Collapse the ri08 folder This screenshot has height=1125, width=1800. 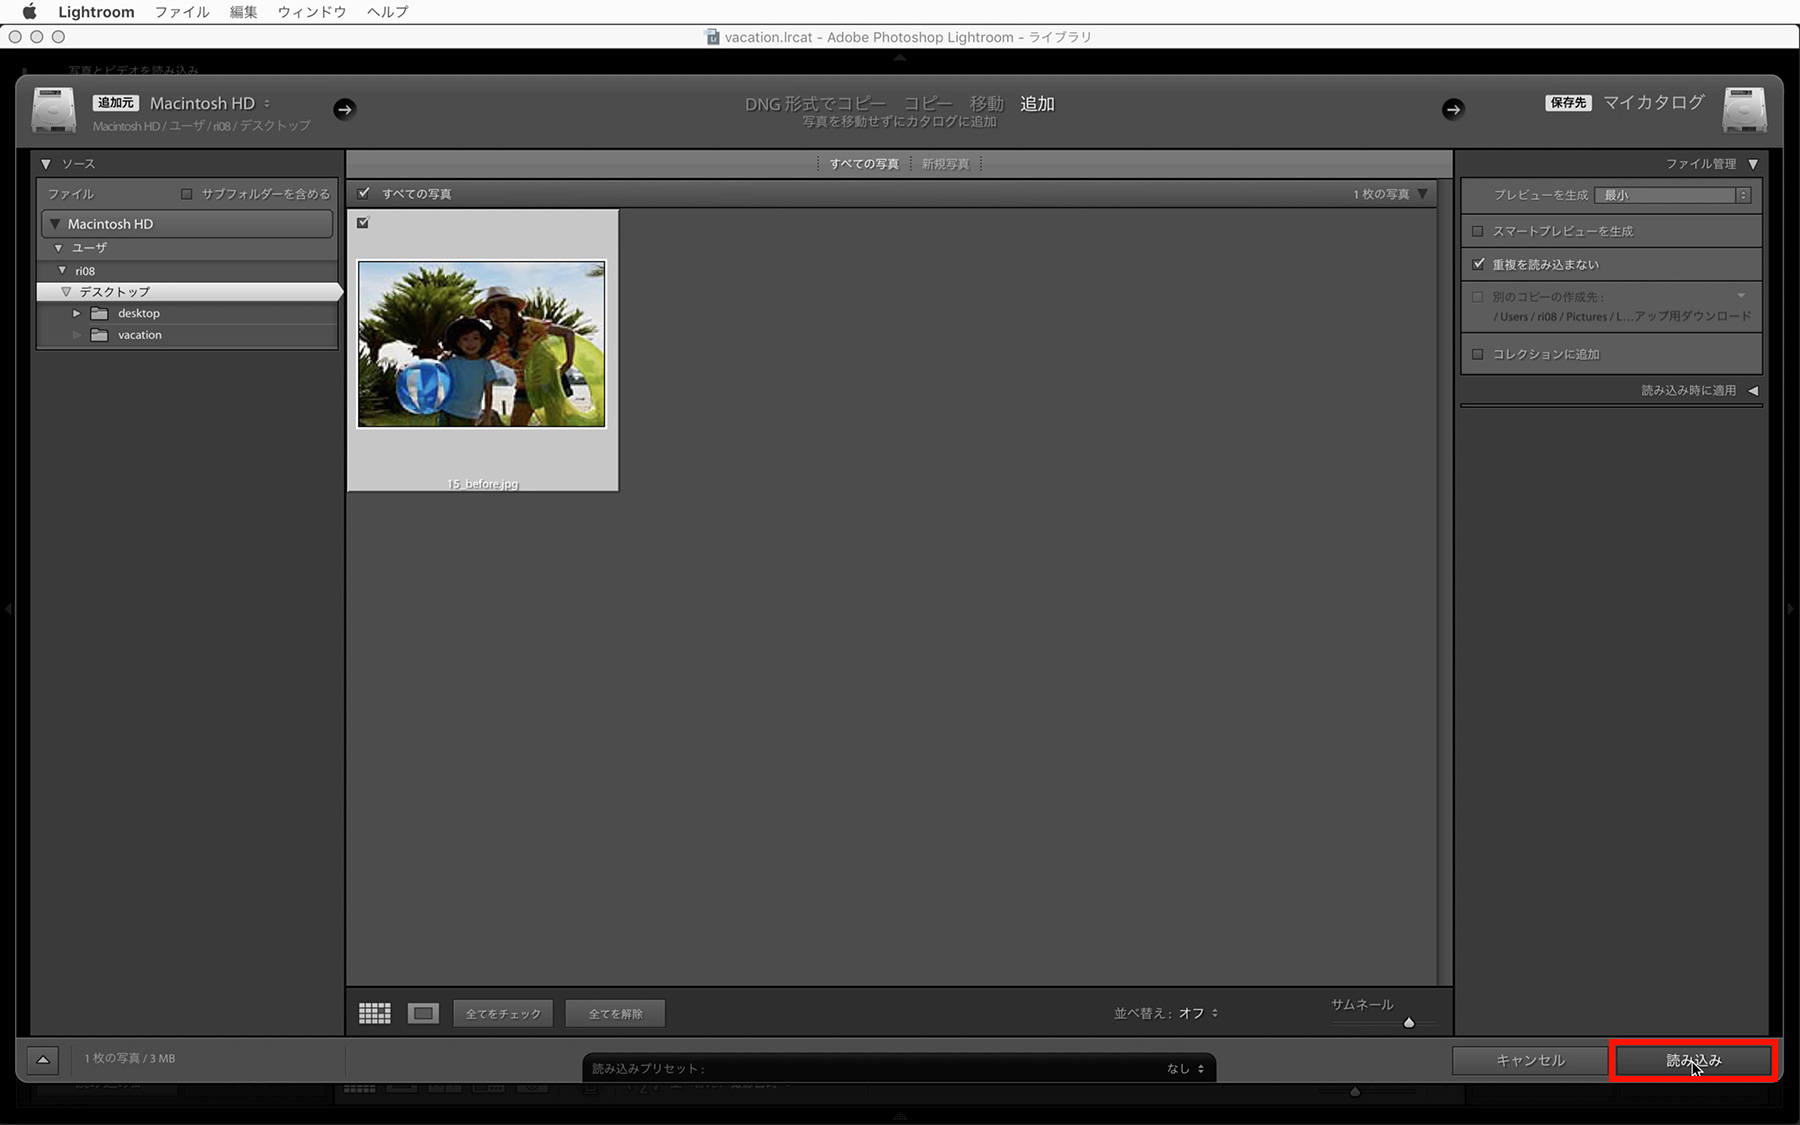[63, 271]
